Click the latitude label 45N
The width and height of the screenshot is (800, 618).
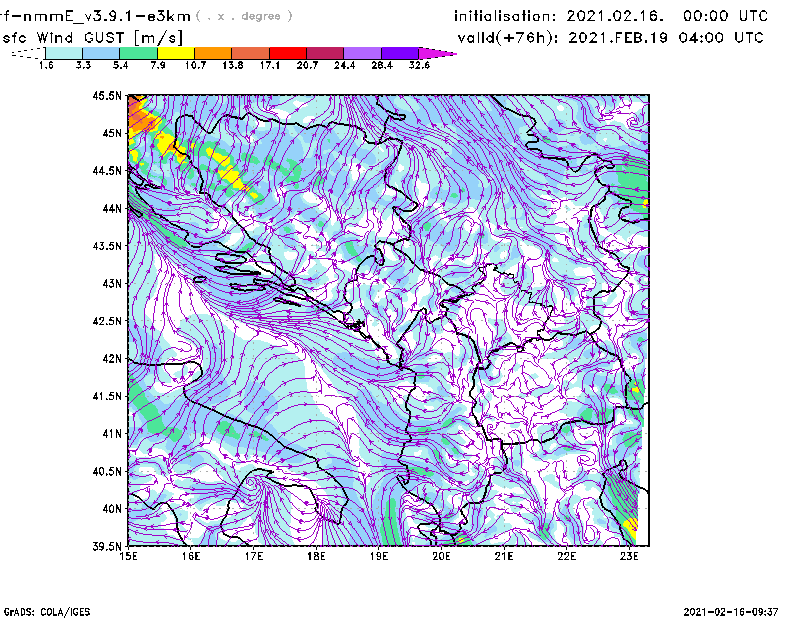(112, 133)
